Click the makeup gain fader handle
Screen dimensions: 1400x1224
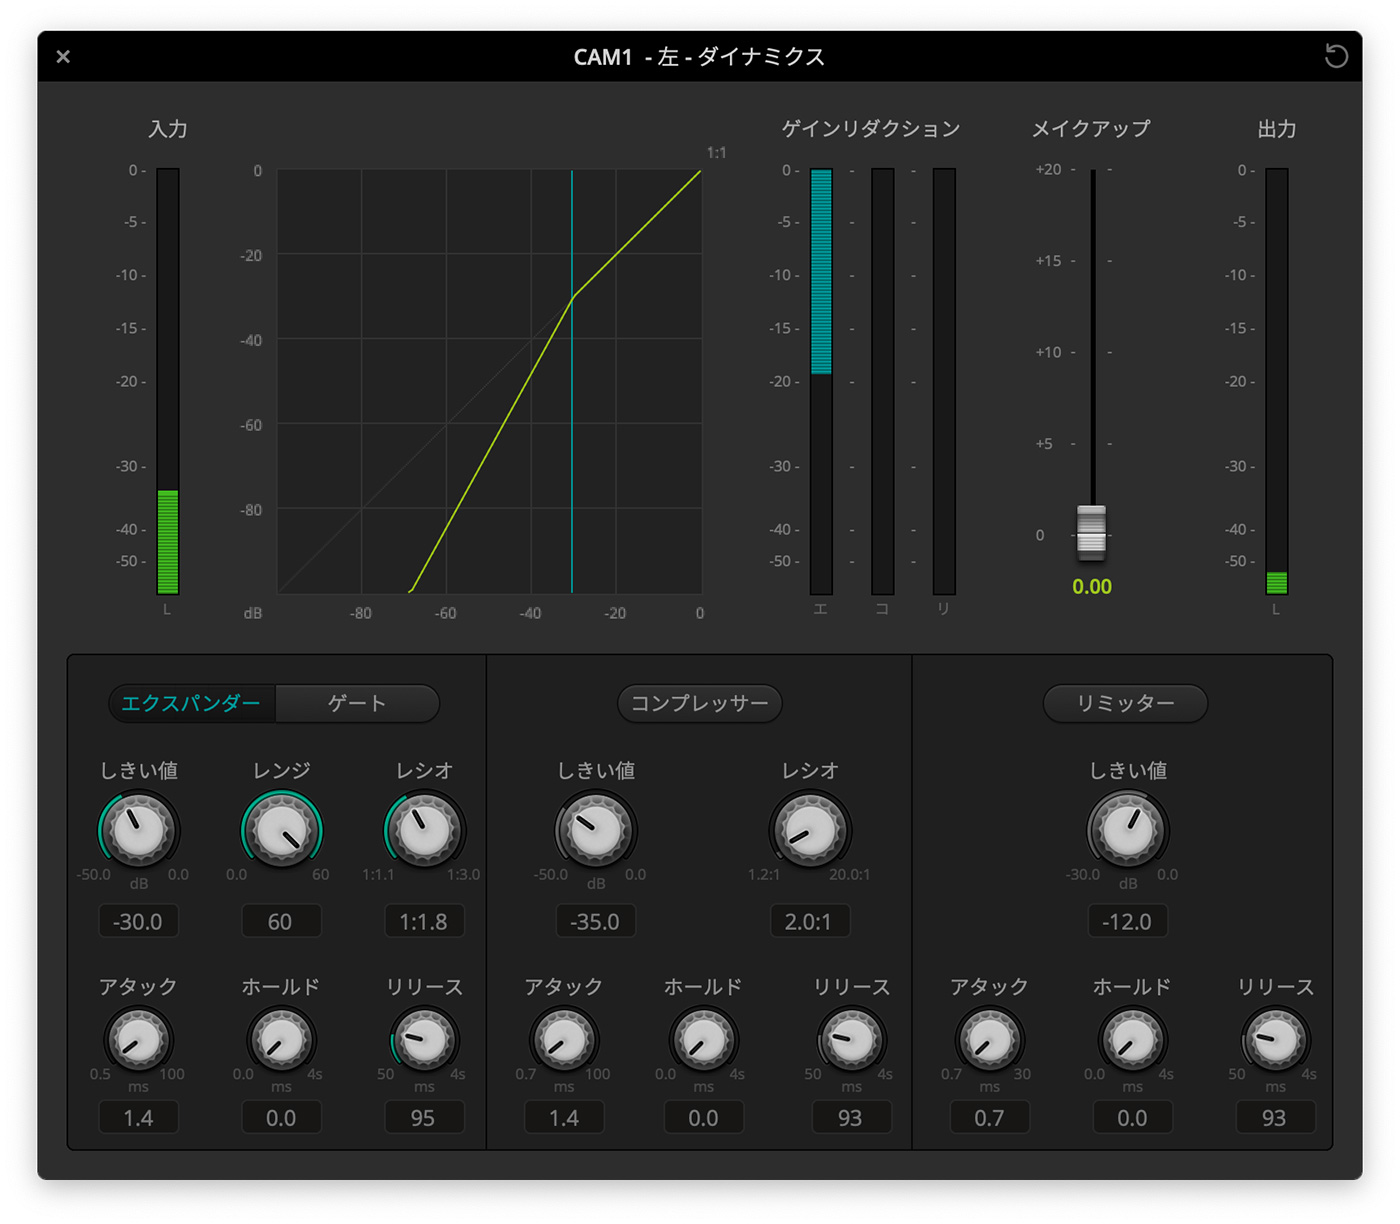tap(1091, 530)
